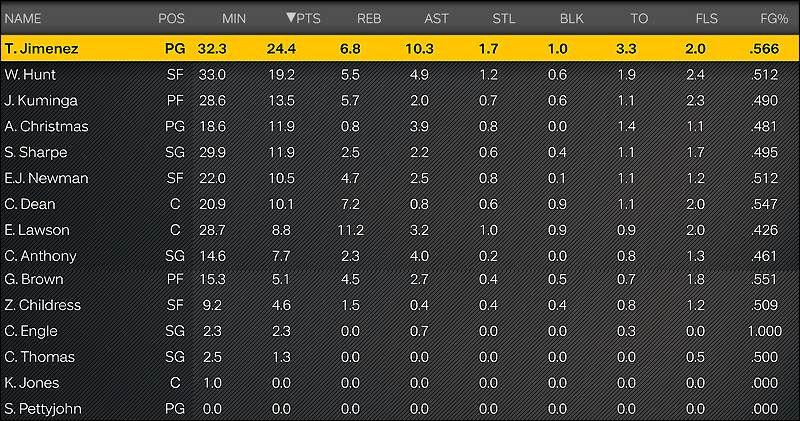Sort by FLS column header
Screen dimensions: 800x421
tap(707, 19)
